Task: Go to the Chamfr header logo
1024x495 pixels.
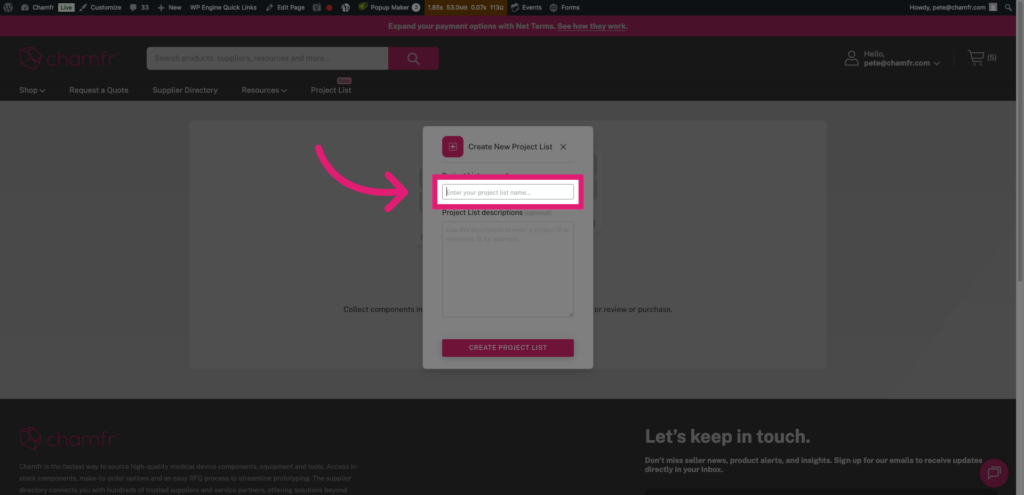Action: [68, 58]
